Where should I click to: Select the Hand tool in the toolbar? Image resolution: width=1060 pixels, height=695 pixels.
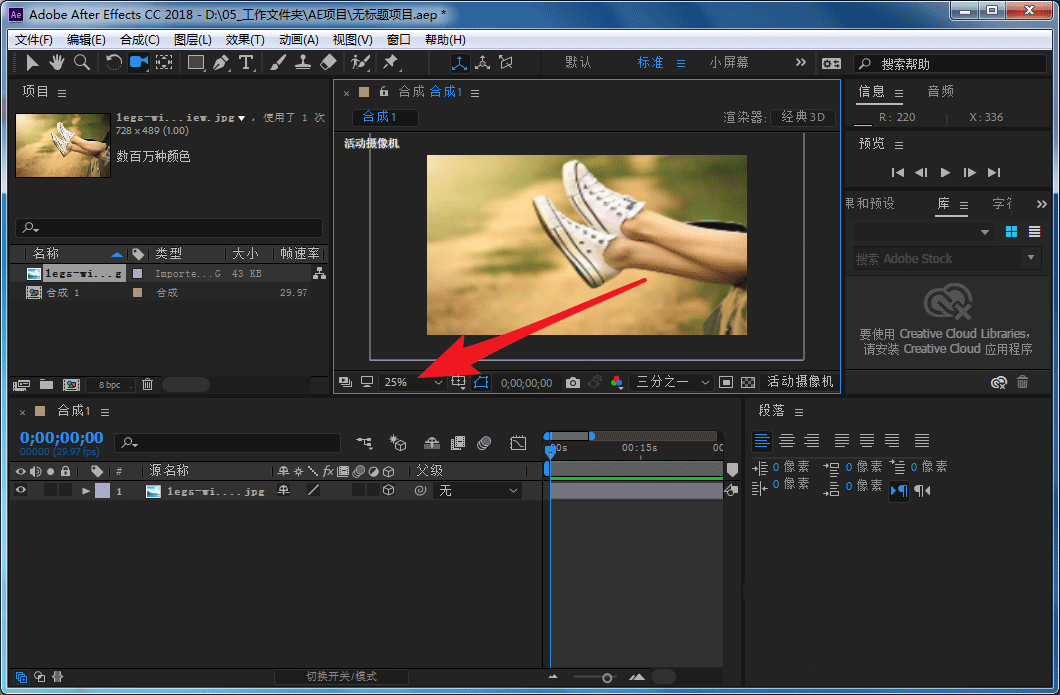(x=57, y=62)
